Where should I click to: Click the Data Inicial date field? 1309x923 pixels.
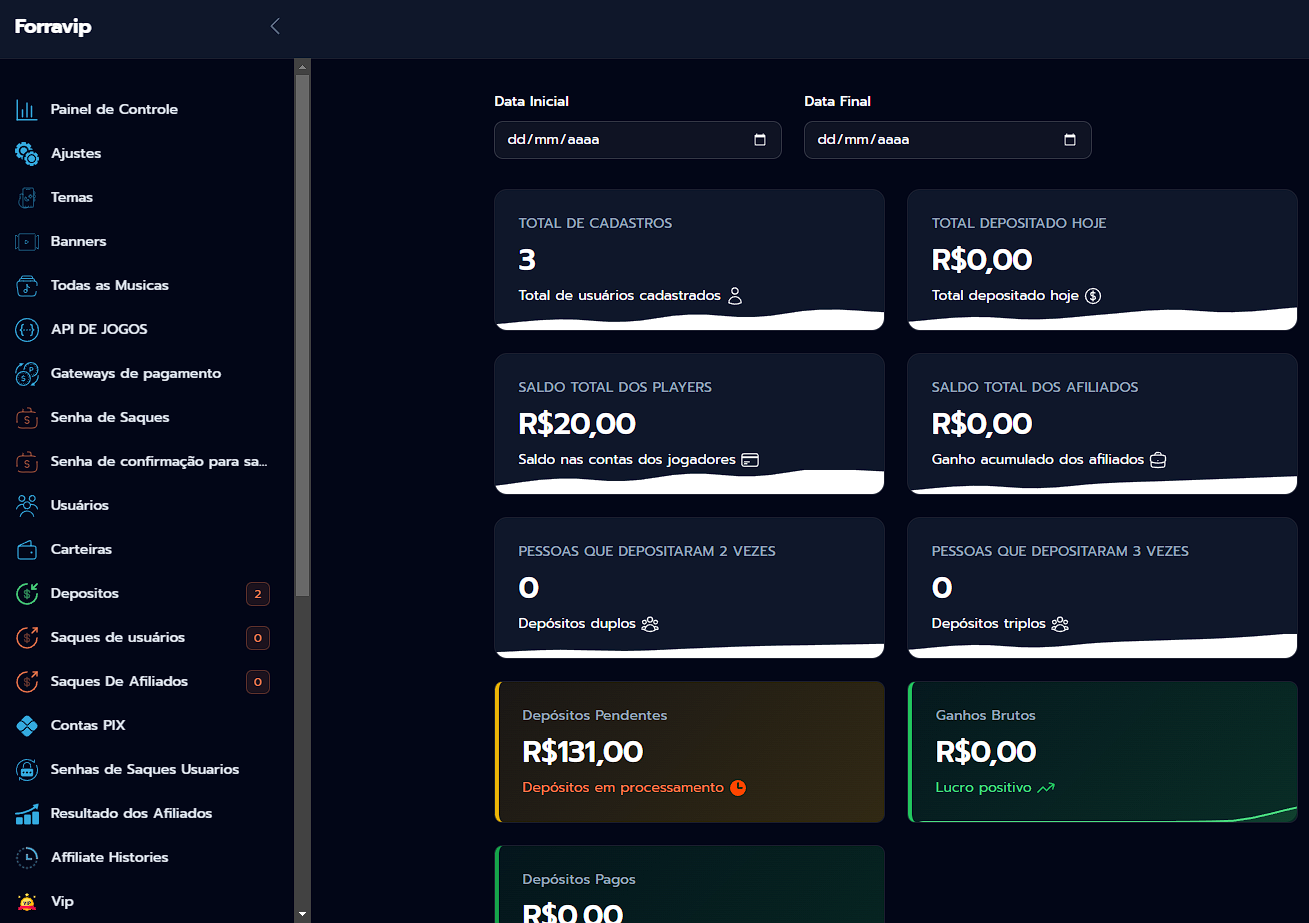pyautogui.click(x=638, y=140)
